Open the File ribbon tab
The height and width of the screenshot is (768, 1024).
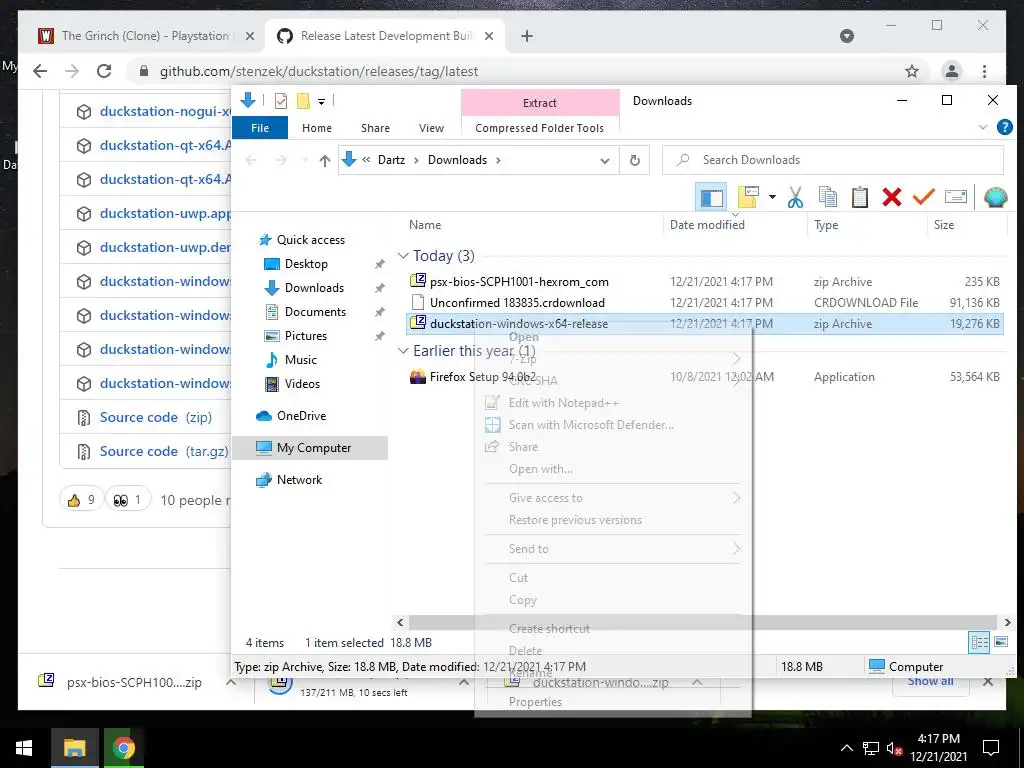point(260,128)
